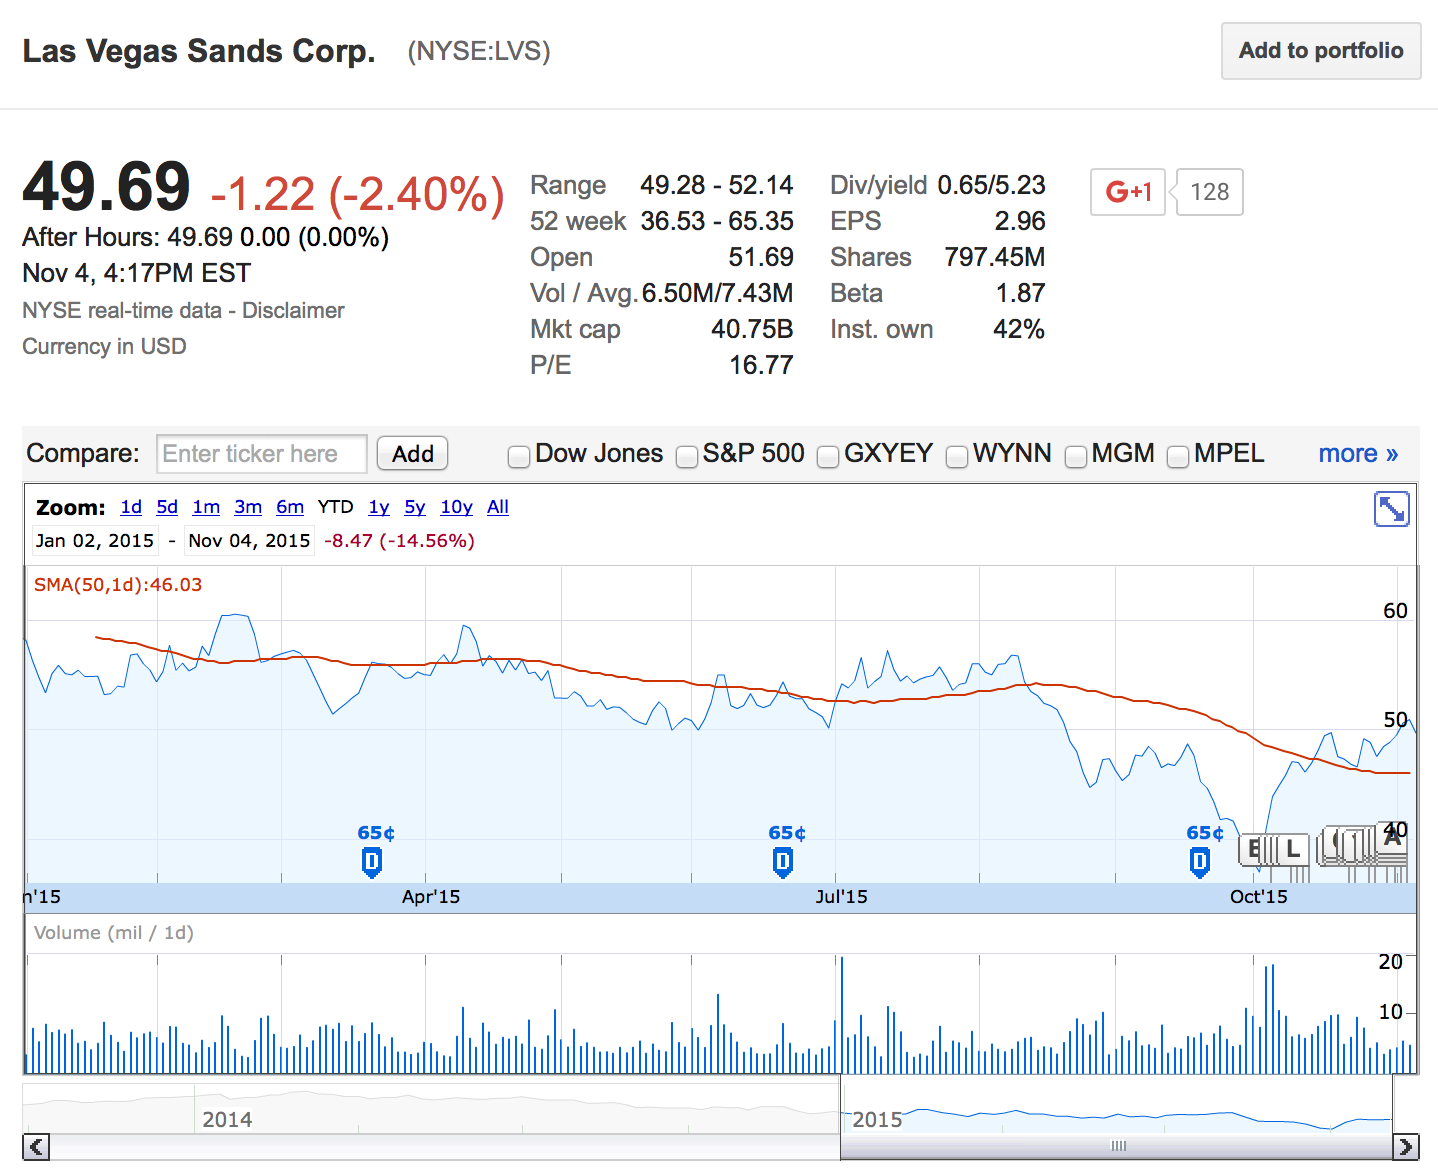
Task: Open the dividend marker before Apr'15
Action: pyautogui.click(x=371, y=861)
